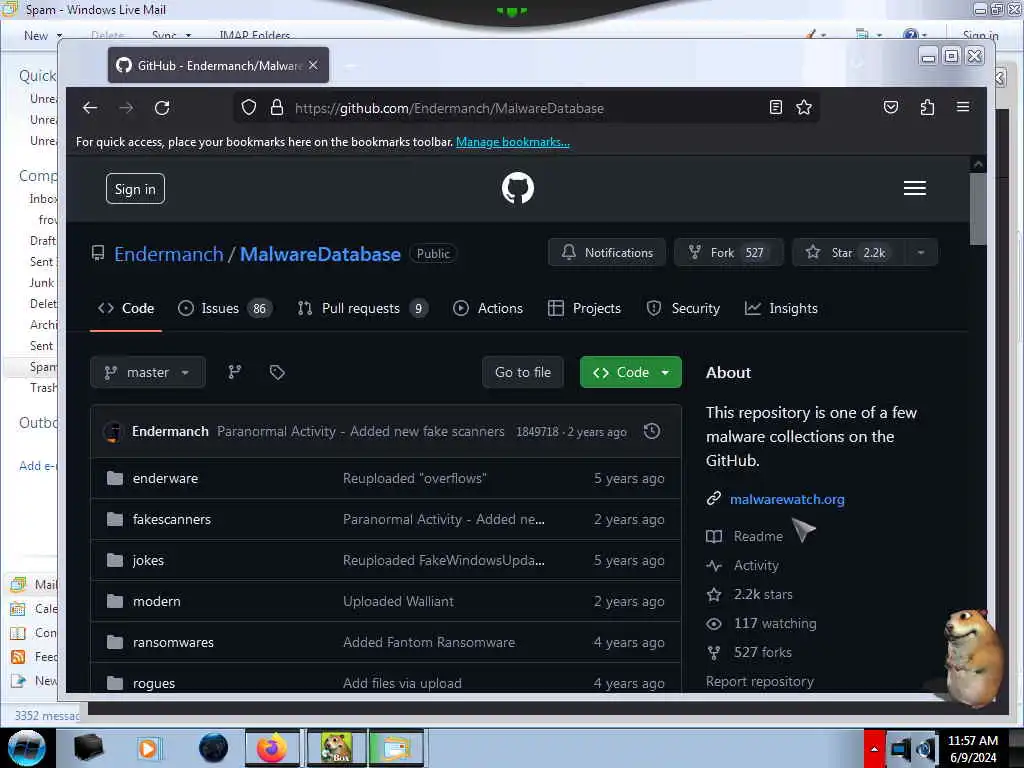
Task: Show hidden tray icons arrow
Action: coord(874,748)
